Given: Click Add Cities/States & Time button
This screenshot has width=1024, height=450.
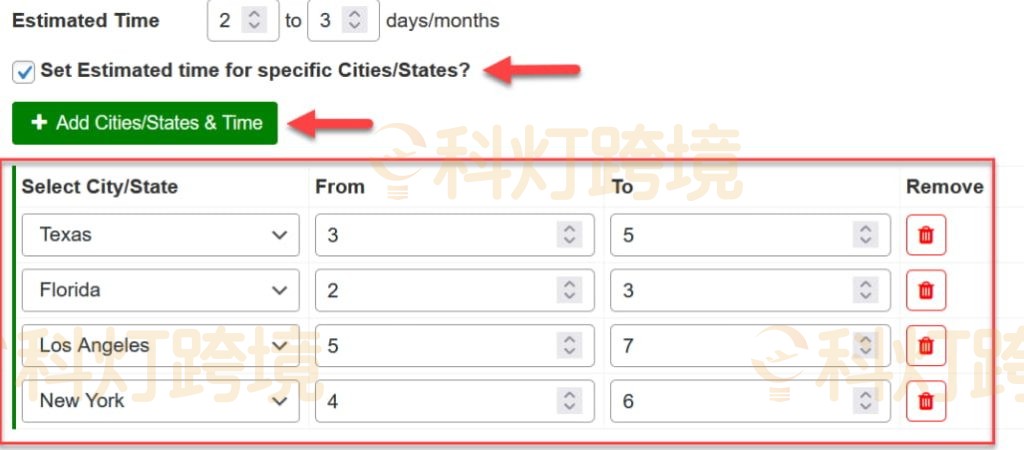Looking at the screenshot, I should pyautogui.click(x=145, y=123).
